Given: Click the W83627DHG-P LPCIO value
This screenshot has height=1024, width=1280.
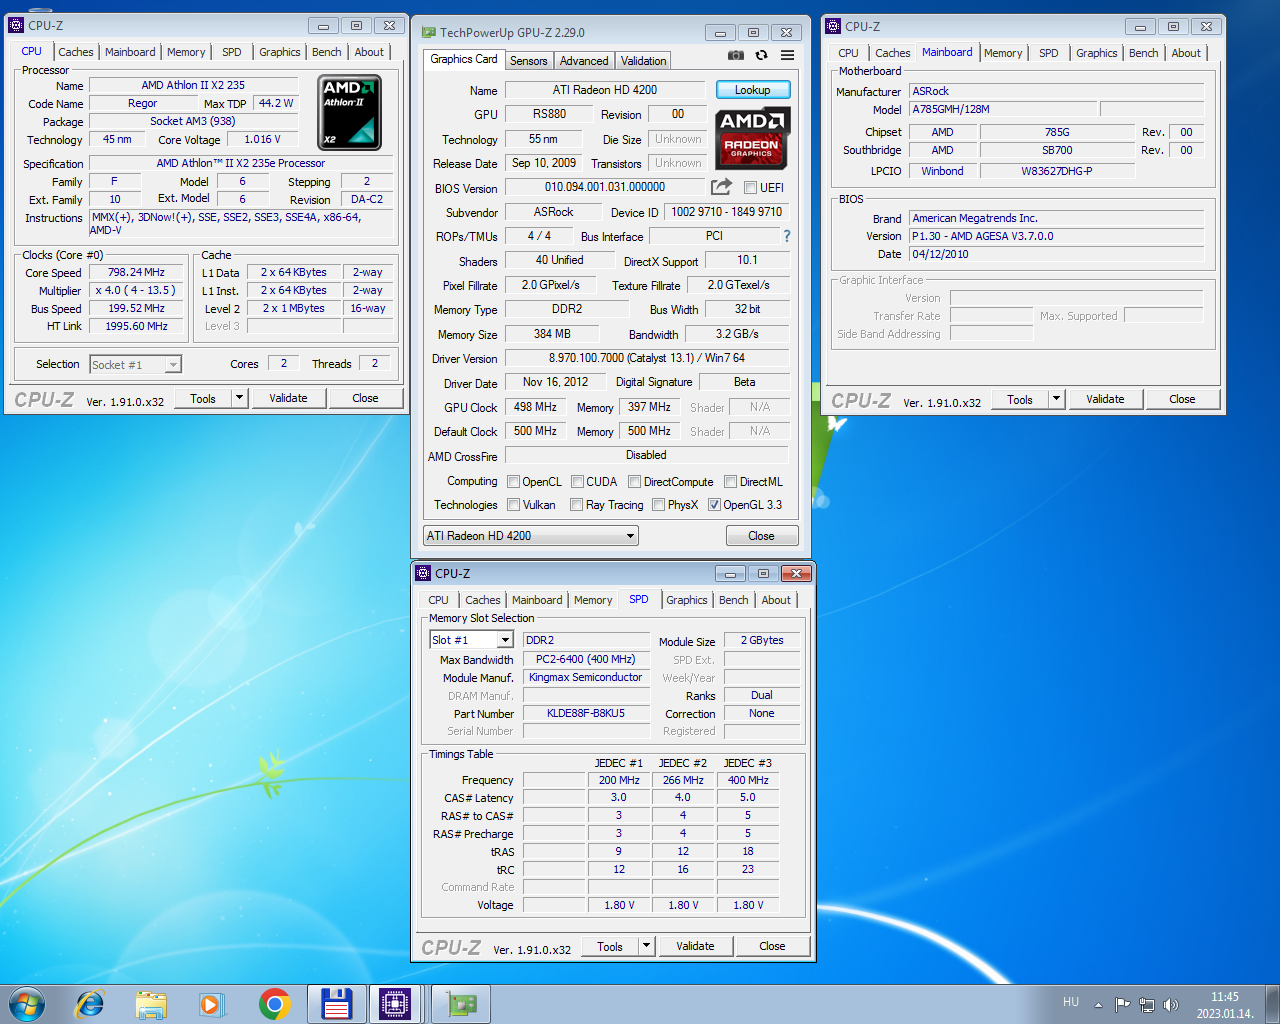Looking at the screenshot, I should click(x=1057, y=171).
